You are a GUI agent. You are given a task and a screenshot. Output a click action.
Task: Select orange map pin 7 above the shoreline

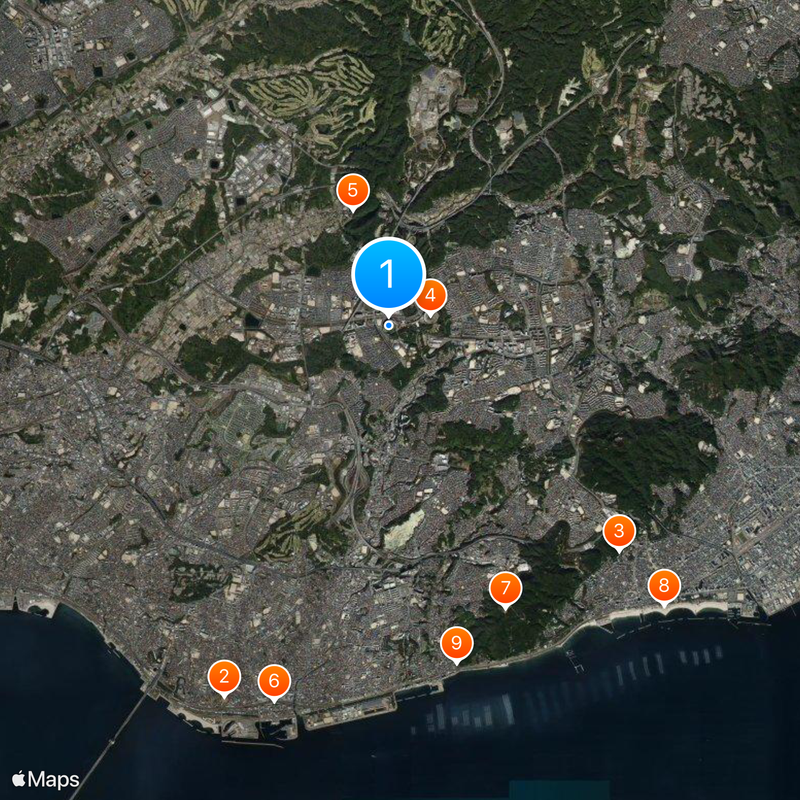tap(506, 588)
